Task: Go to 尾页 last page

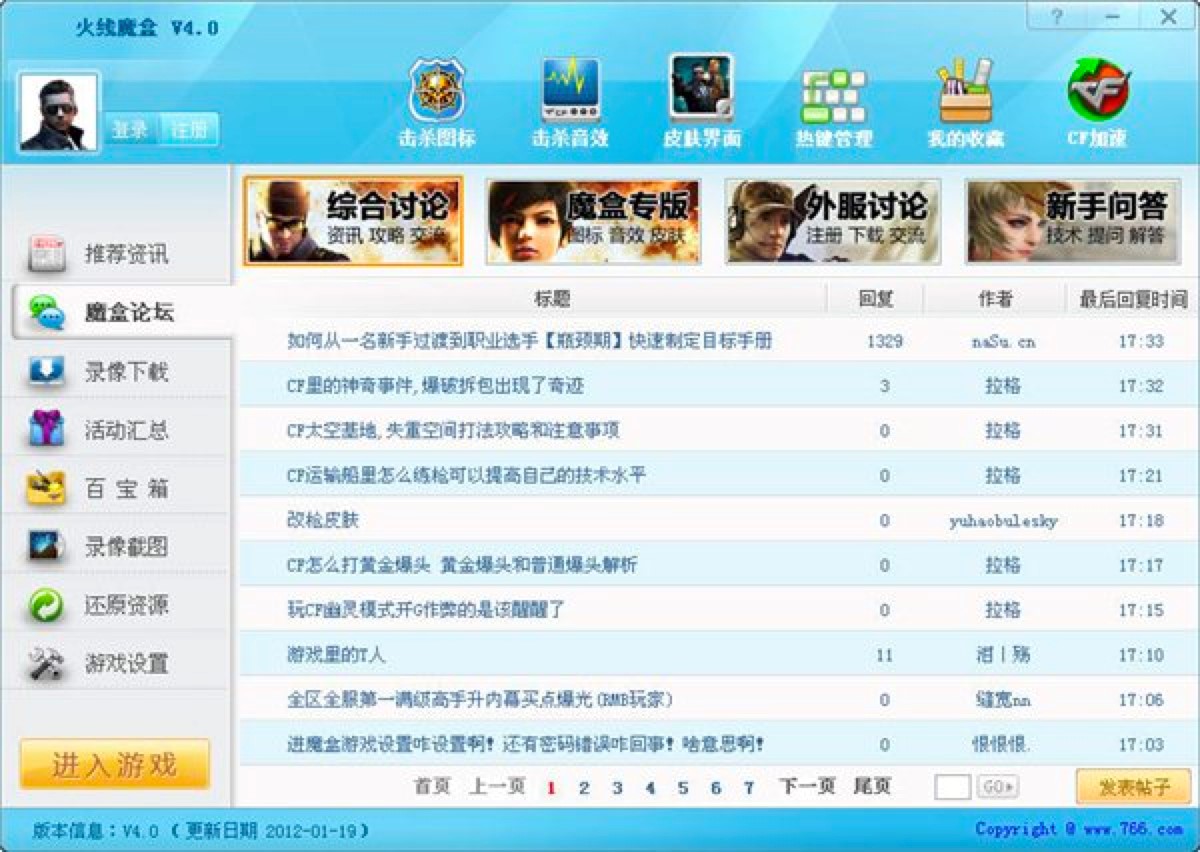Action: (x=872, y=787)
